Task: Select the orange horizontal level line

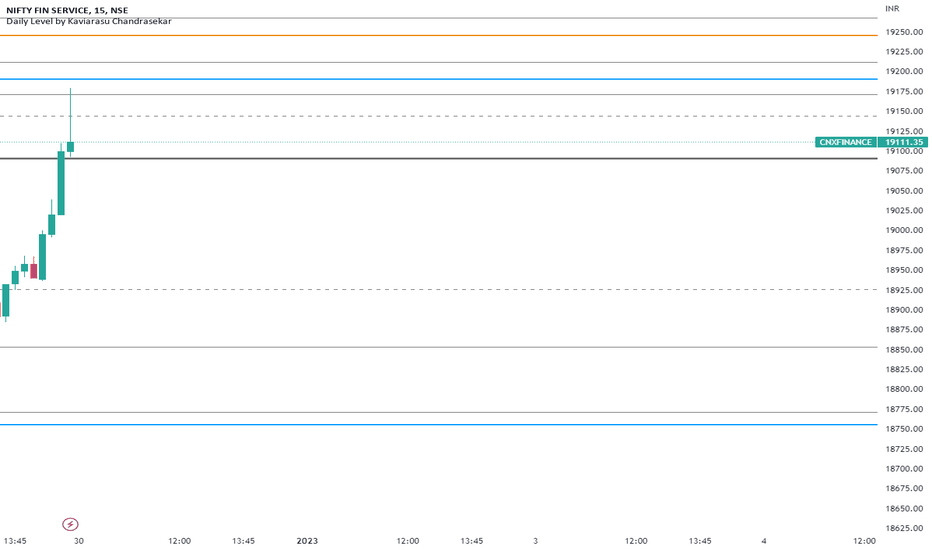Action: [x=439, y=36]
